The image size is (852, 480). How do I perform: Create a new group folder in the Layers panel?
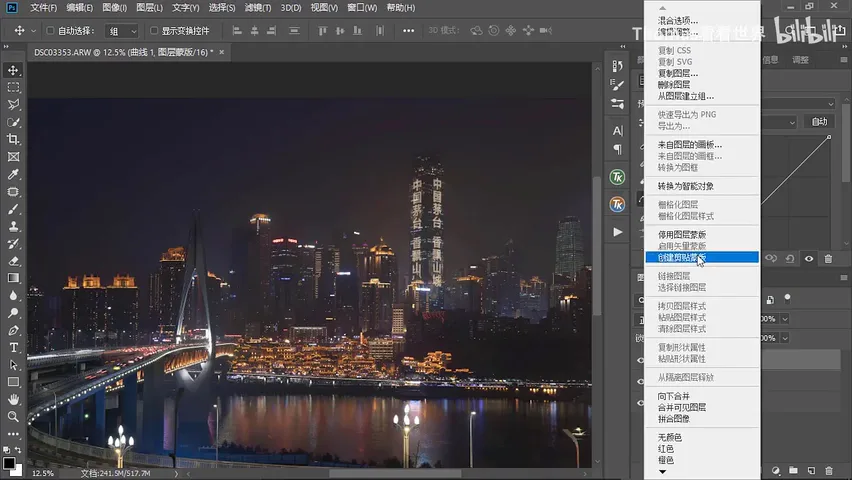[x=794, y=470]
